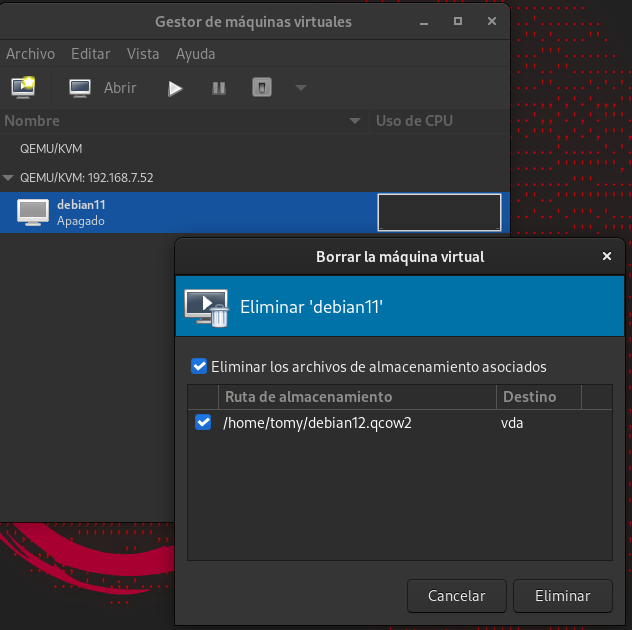The height and width of the screenshot is (630, 632).
Task: Click the pause VM toolbar icon
Action: pos(219,88)
